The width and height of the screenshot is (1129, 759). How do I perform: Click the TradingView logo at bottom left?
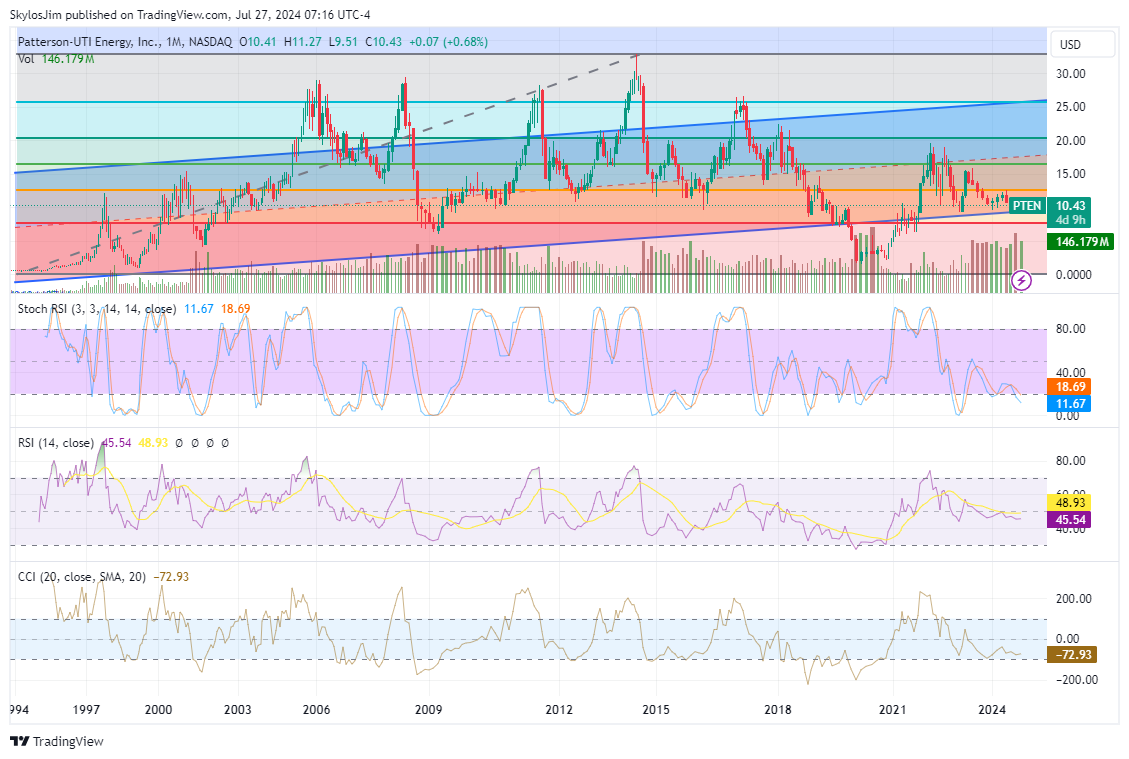coord(57,741)
